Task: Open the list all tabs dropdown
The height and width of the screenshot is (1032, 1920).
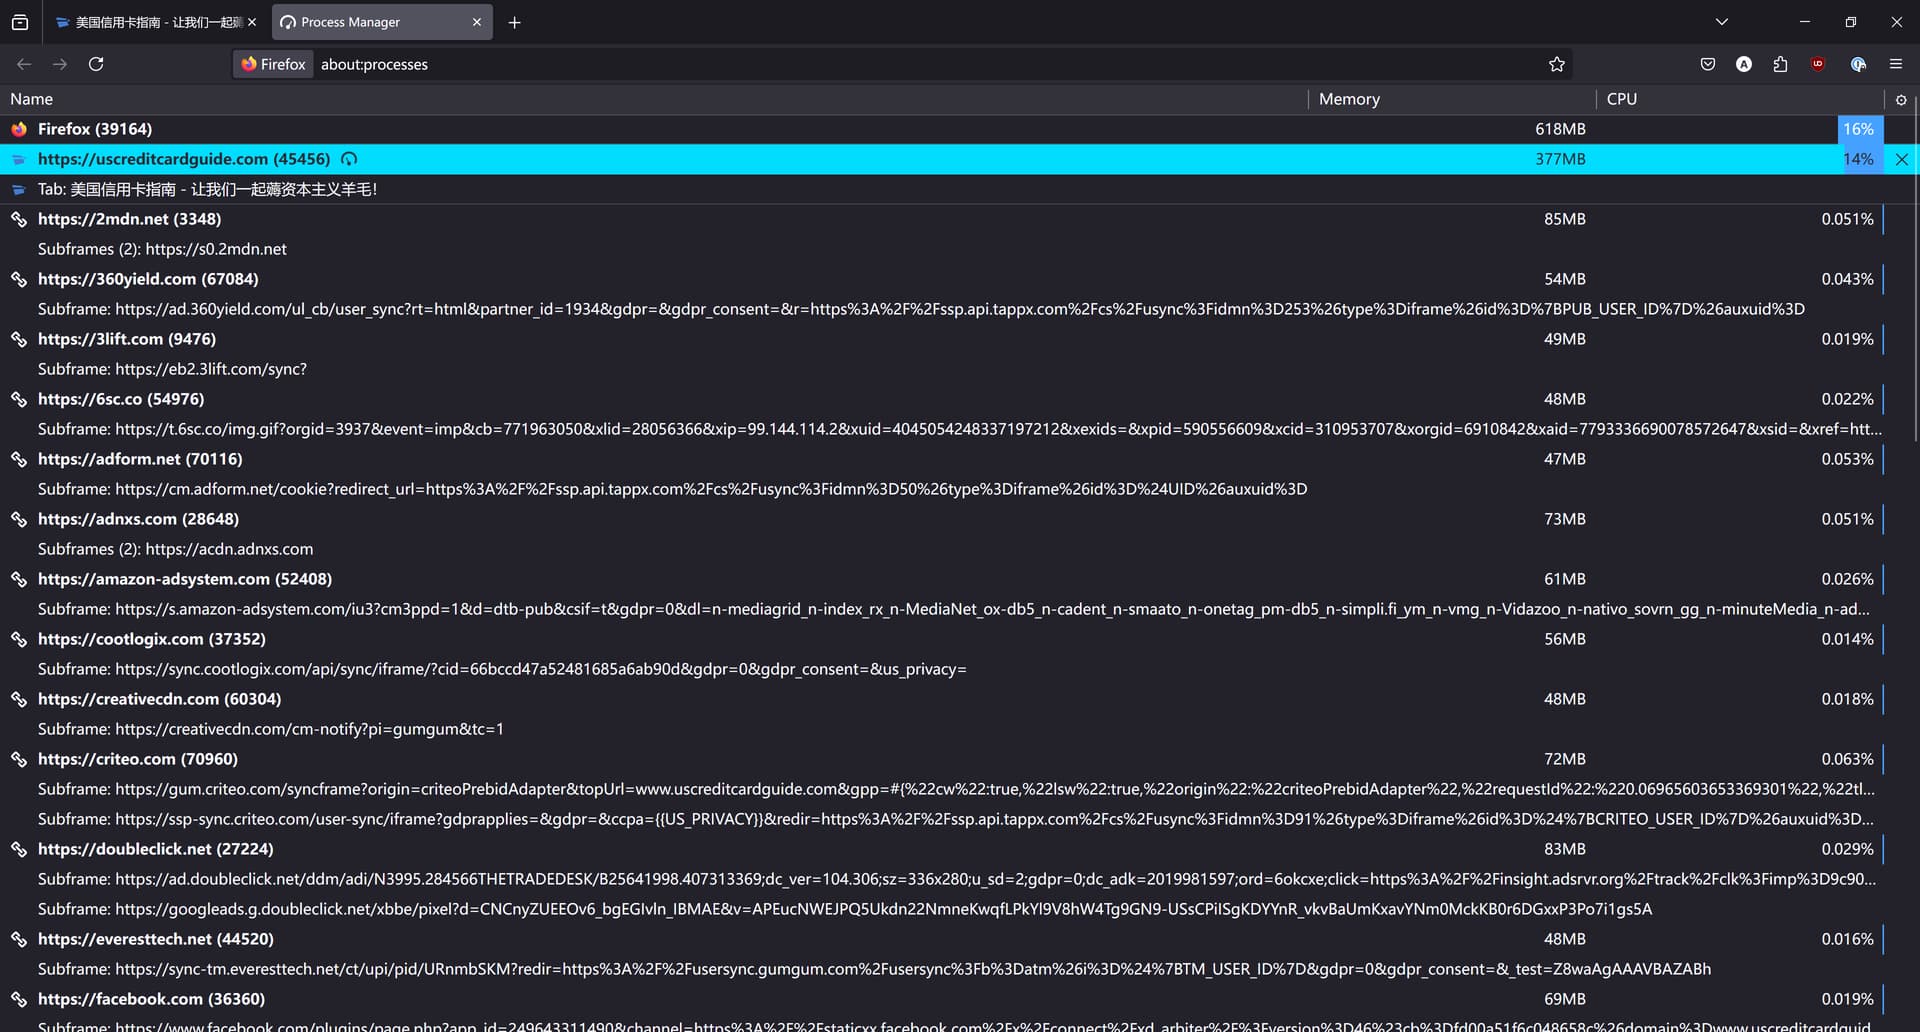Action: [1721, 22]
